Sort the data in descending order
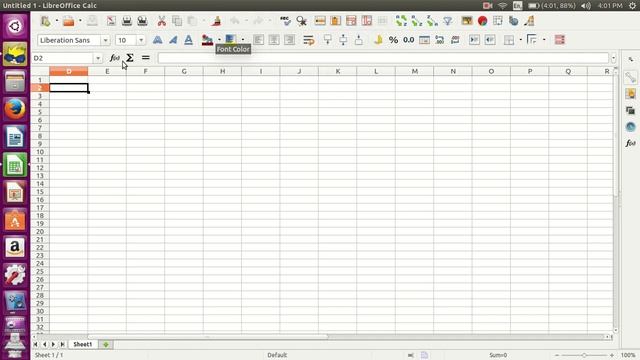 coord(432,21)
